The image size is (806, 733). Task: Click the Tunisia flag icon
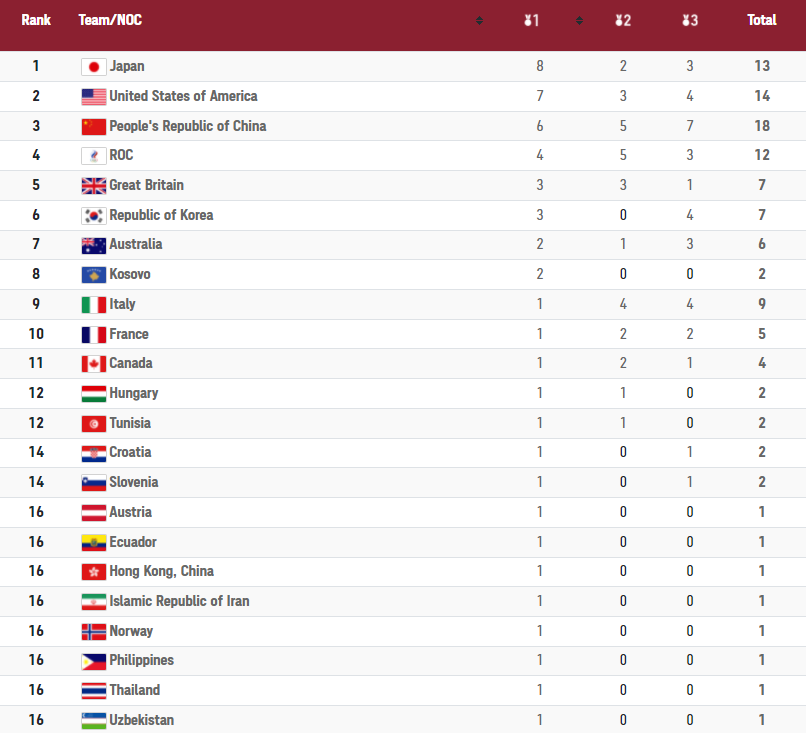(x=94, y=424)
